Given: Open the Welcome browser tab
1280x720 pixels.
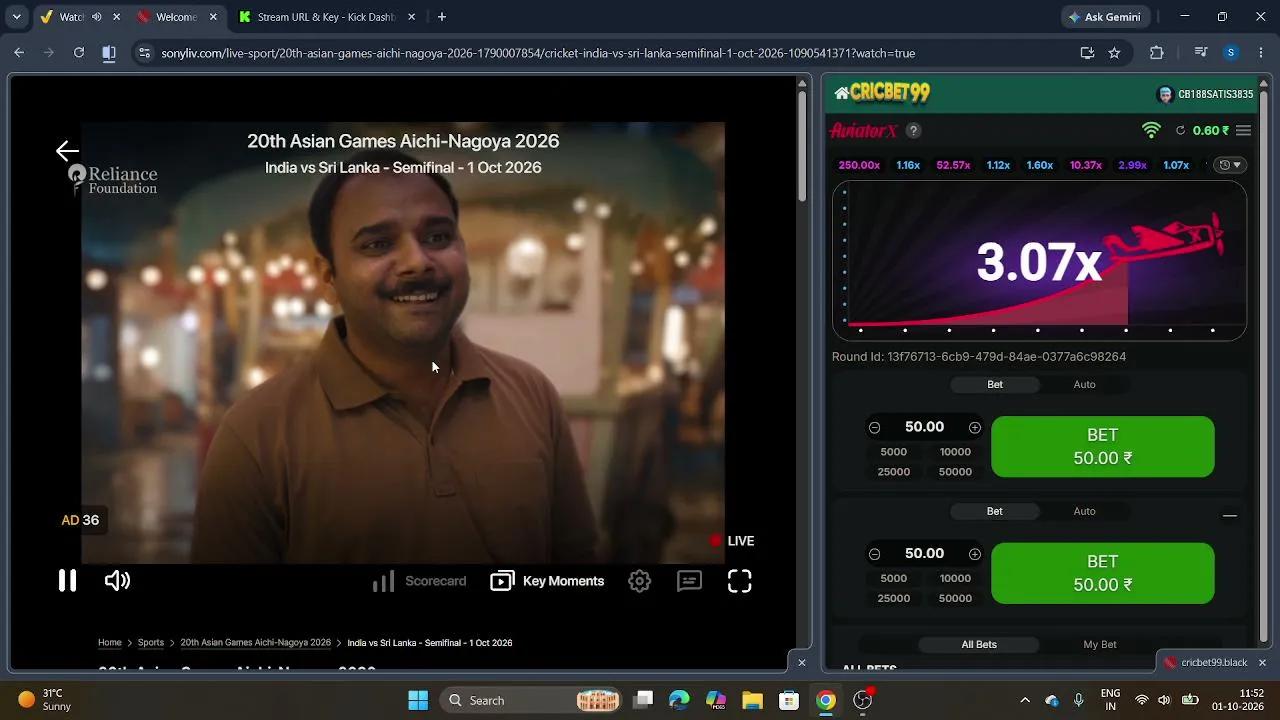Looking at the screenshot, I should coord(178,17).
